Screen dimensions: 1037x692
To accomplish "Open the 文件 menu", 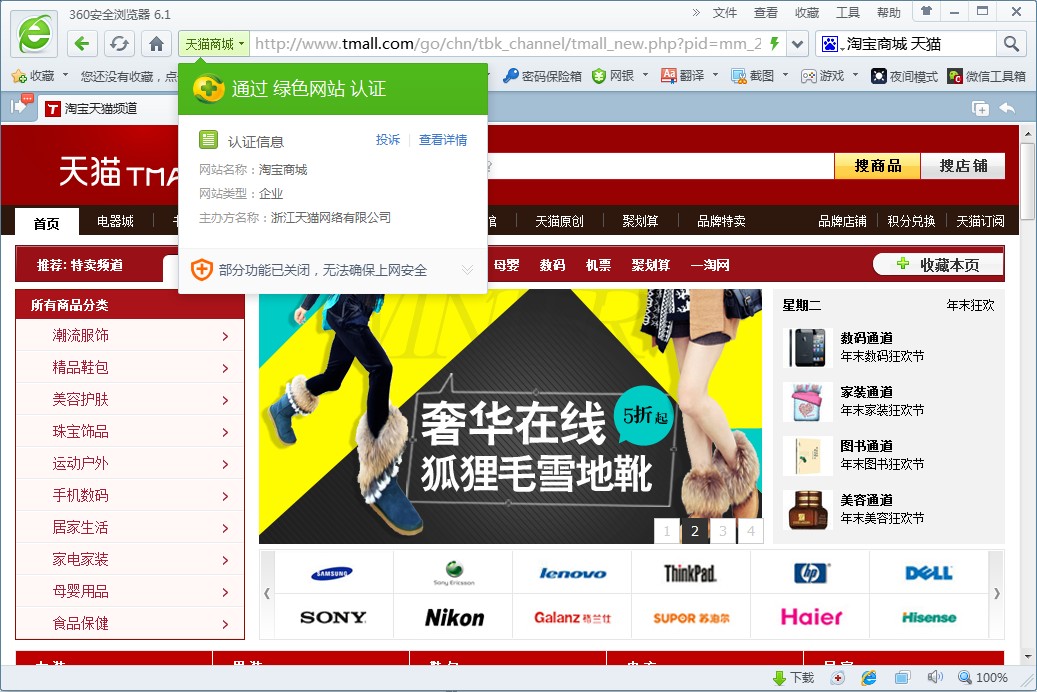I will coord(724,13).
